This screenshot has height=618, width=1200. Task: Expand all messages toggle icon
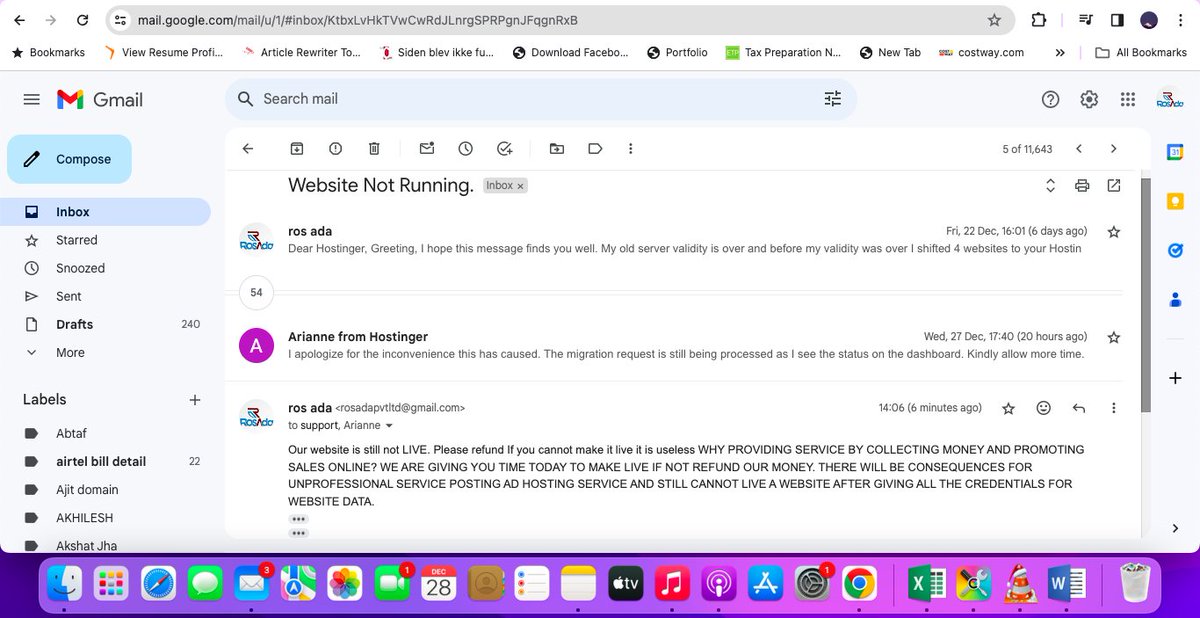pos(1050,185)
